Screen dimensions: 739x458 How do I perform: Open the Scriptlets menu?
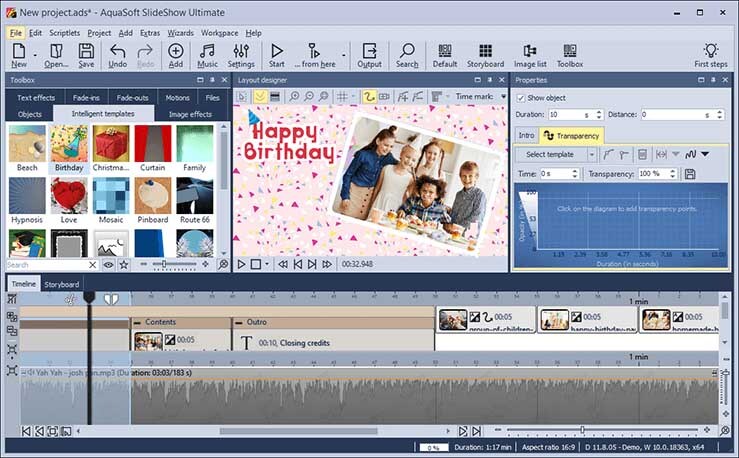[x=65, y=33]
